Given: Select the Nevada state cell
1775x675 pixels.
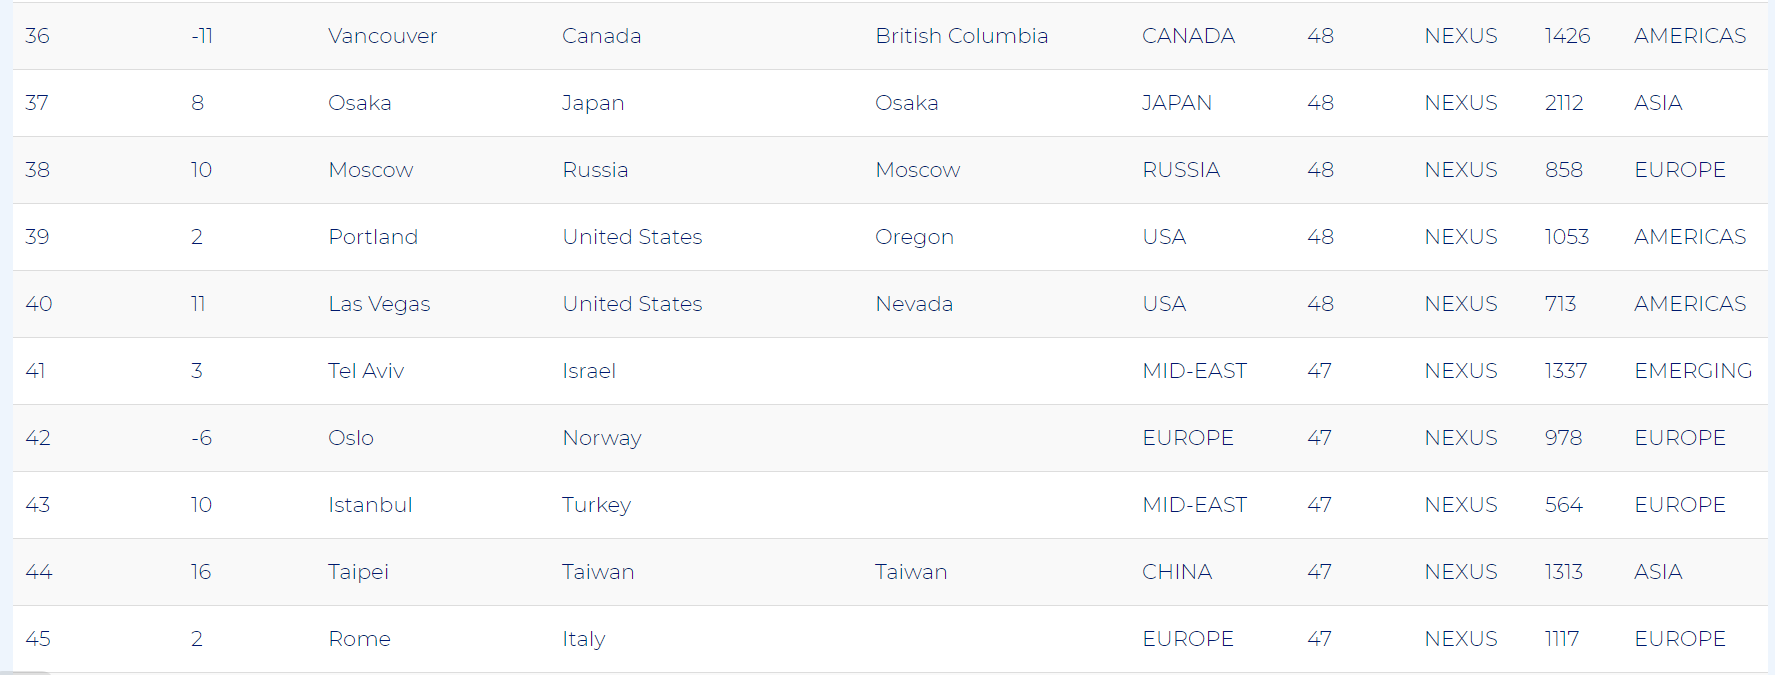Looking at the screenshot, I should (x=914, y=304).
